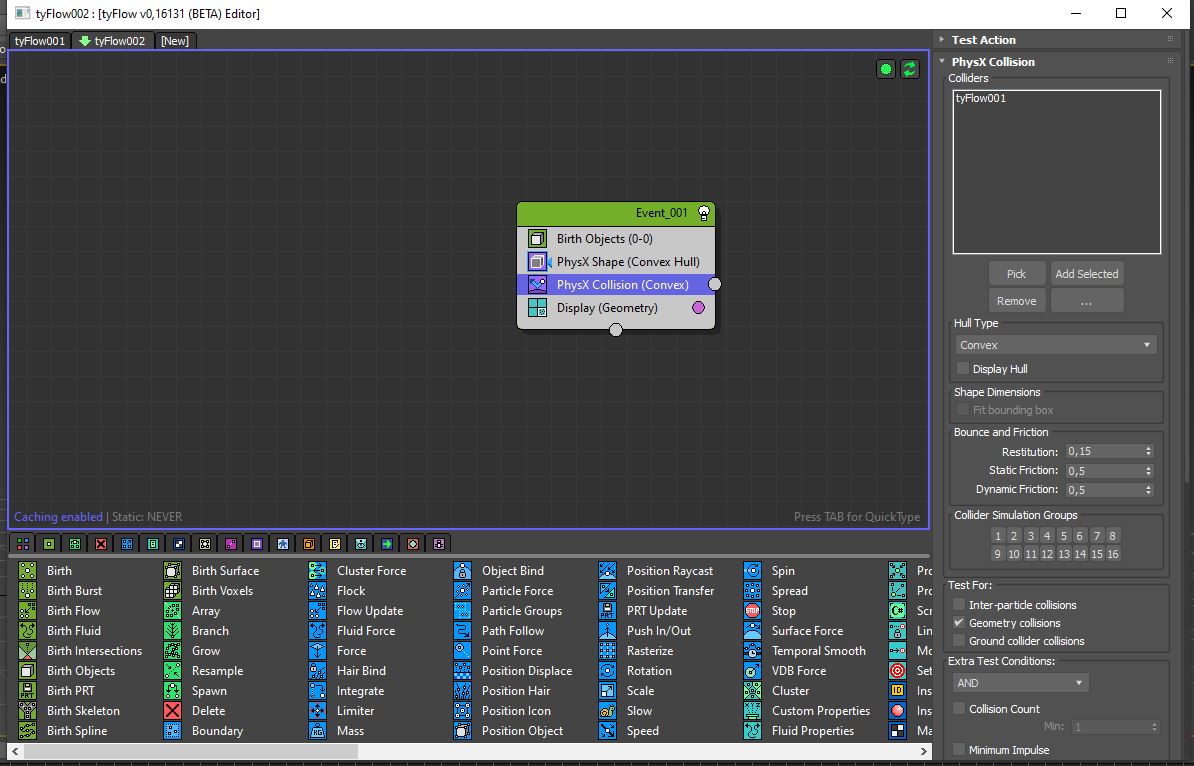This screenshot has height=766, width=1194.
Task: Click the Birth Fluid operator icon
Action: [27, 631]
